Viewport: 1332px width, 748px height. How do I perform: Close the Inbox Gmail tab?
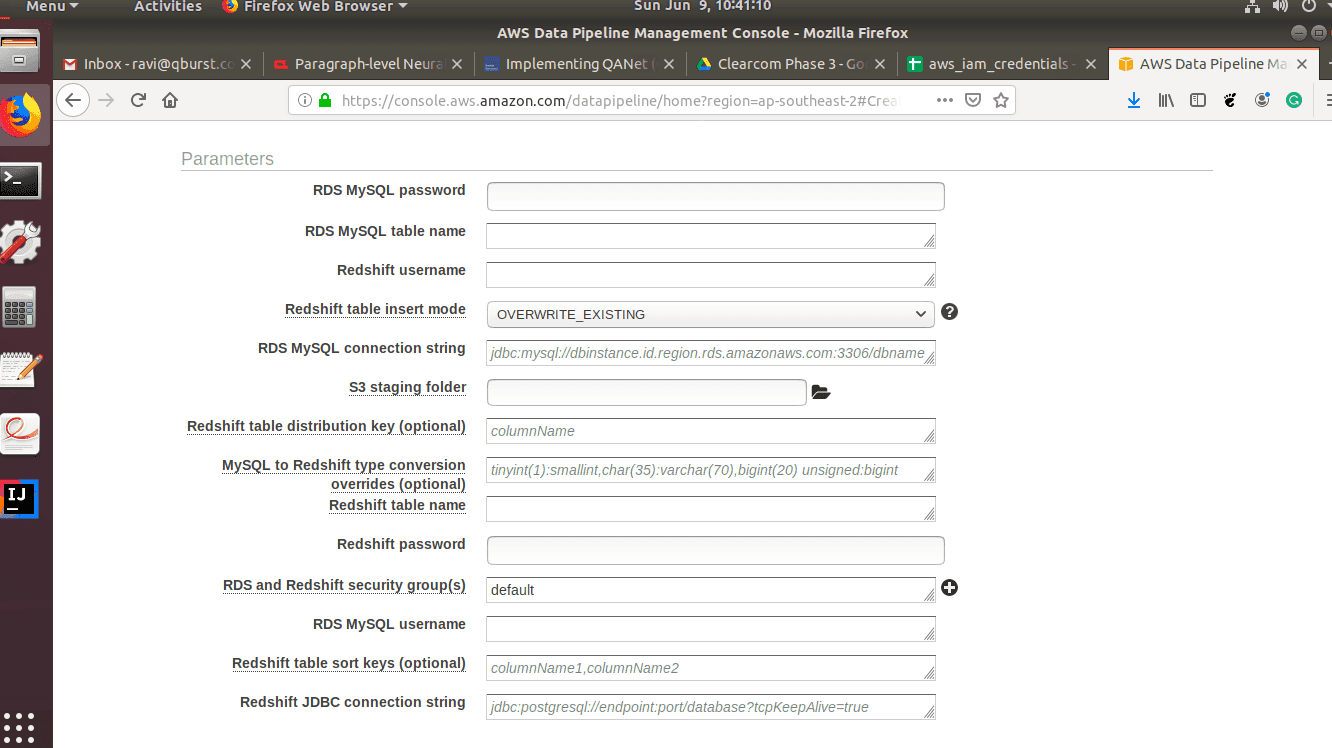click(x=247, y=64)
